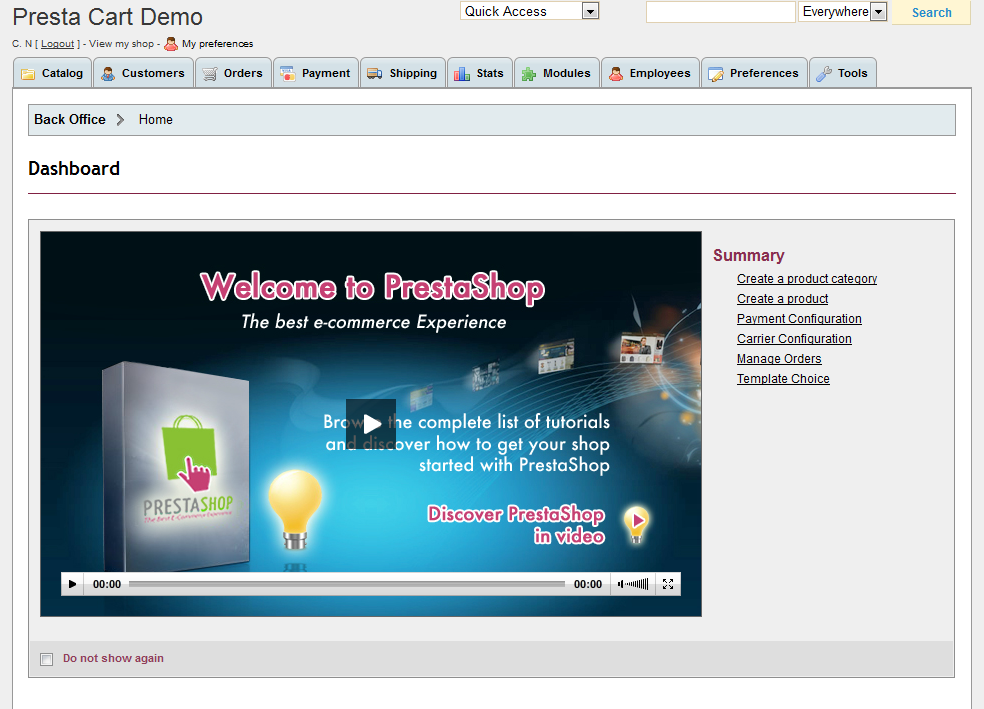Click the Orders shopping cart icon
The image size is (984, 709).
click(x=210, y=74)
